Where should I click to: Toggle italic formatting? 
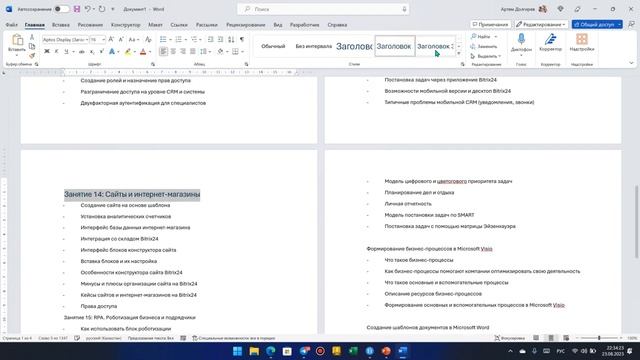coord(56,52)
